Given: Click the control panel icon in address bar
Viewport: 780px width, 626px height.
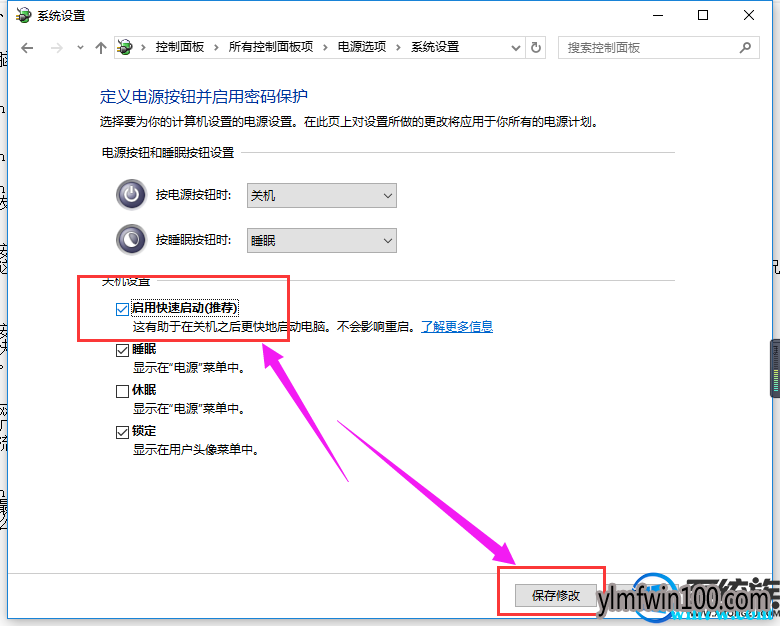Looking at the screenshot, I should click(125, 47).
